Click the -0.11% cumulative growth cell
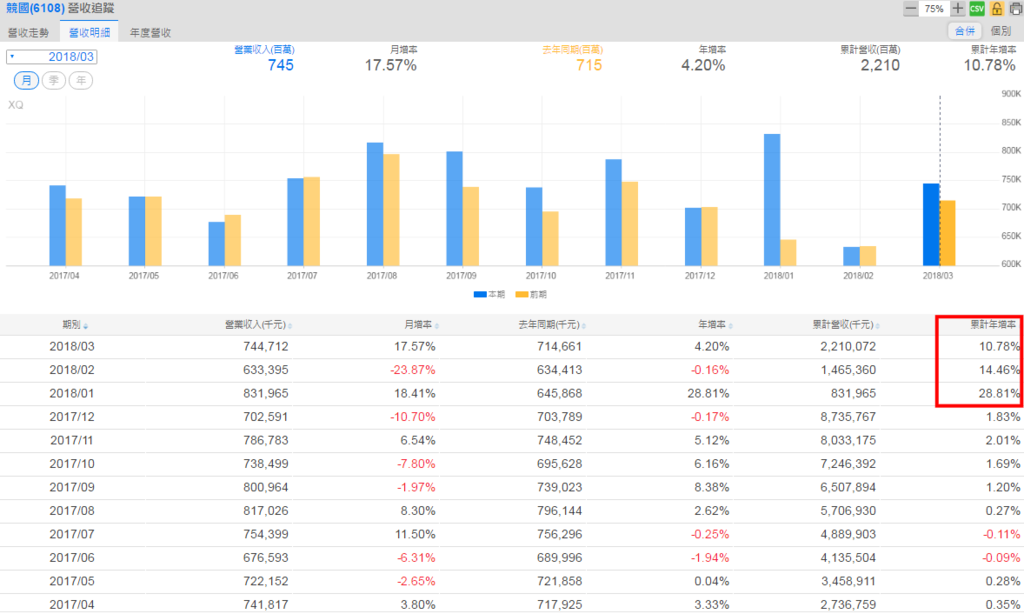Image resolution: width=1024 pixels, height=614 pixels. (1001, 534)
